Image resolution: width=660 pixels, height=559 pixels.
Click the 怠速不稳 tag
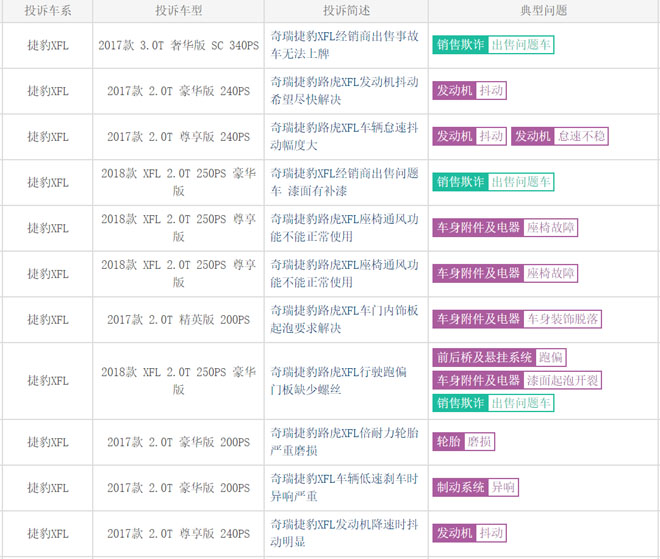581,136
